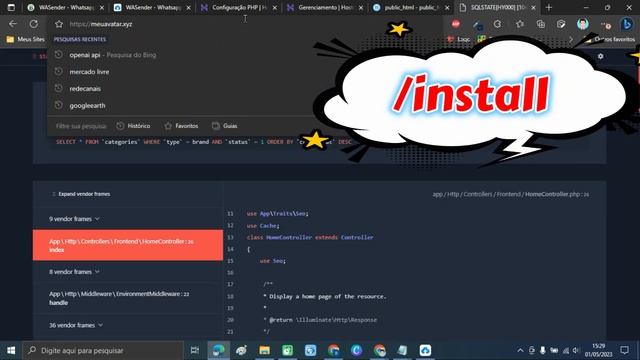This screenshot has height=360, width=640.
Task: Open the browser essentials icon
Action: pyautogui.click(x=561, y=24)
